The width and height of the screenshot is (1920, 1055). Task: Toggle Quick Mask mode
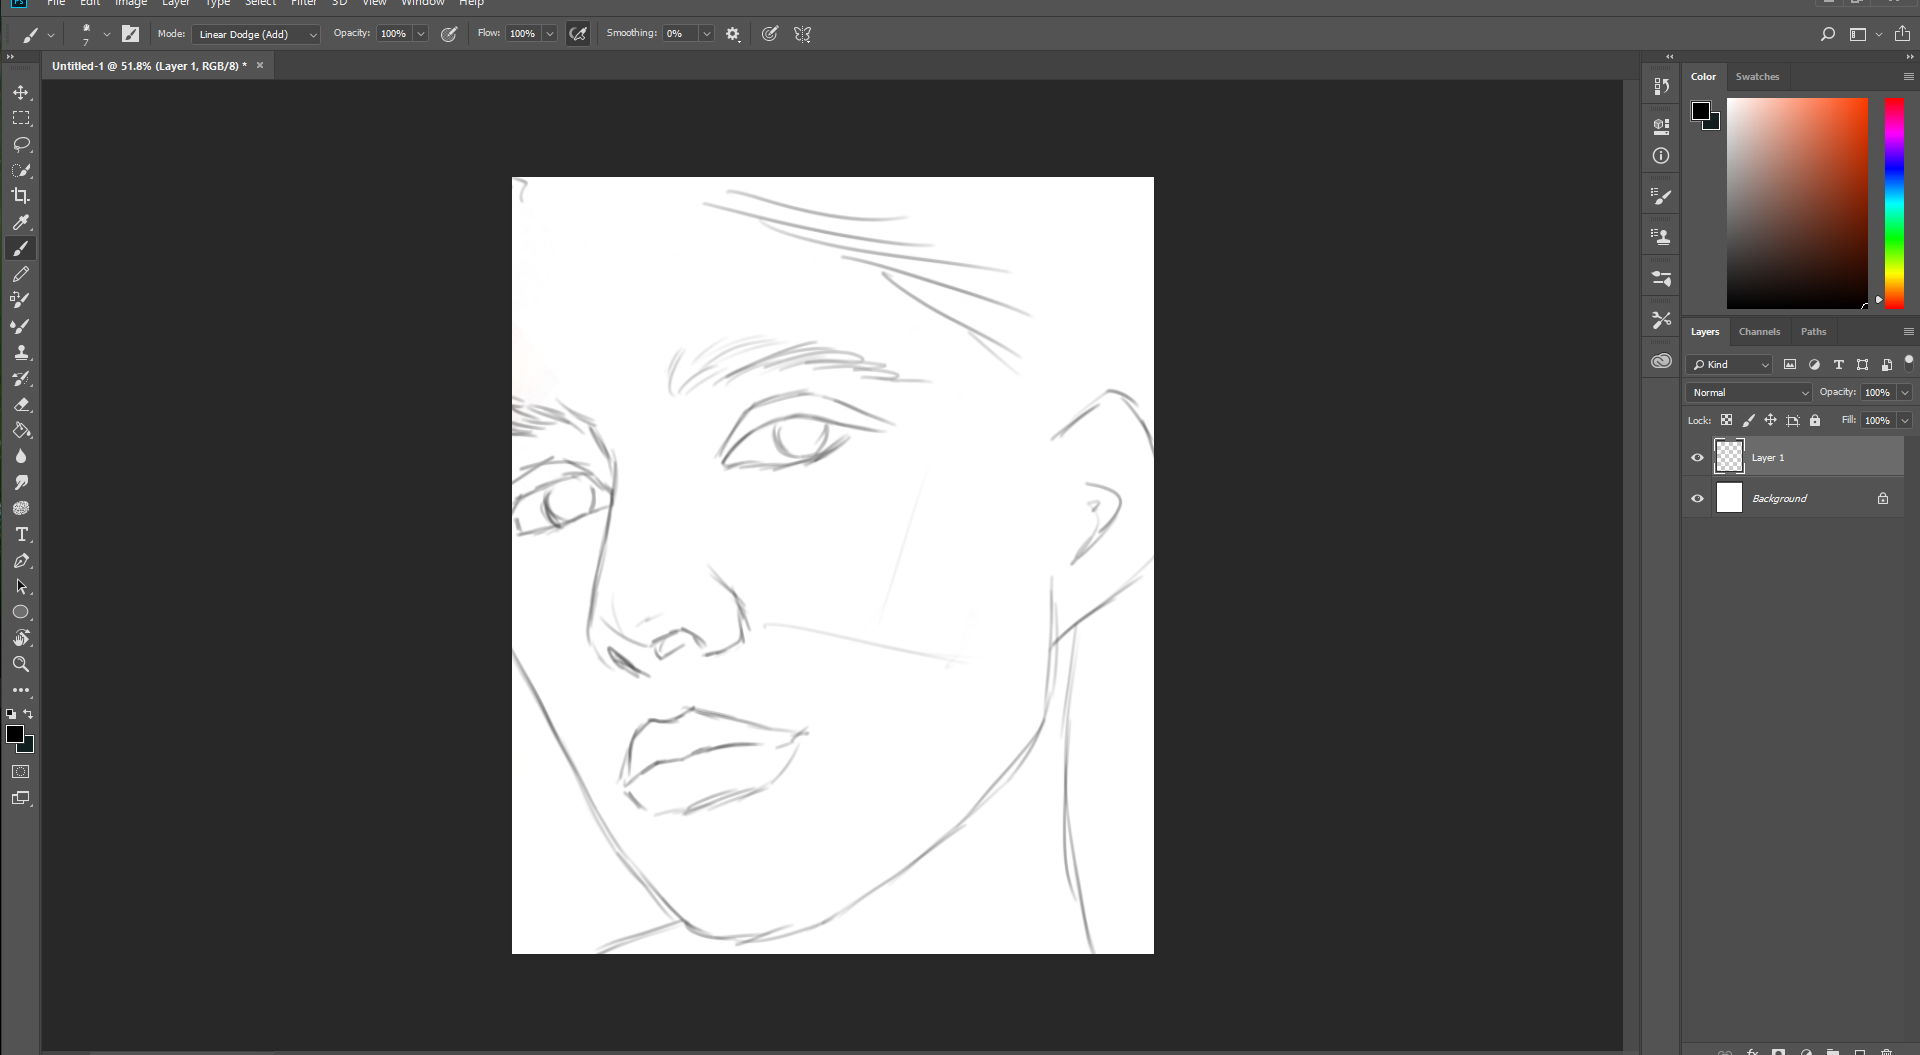[x=21, y=772]
